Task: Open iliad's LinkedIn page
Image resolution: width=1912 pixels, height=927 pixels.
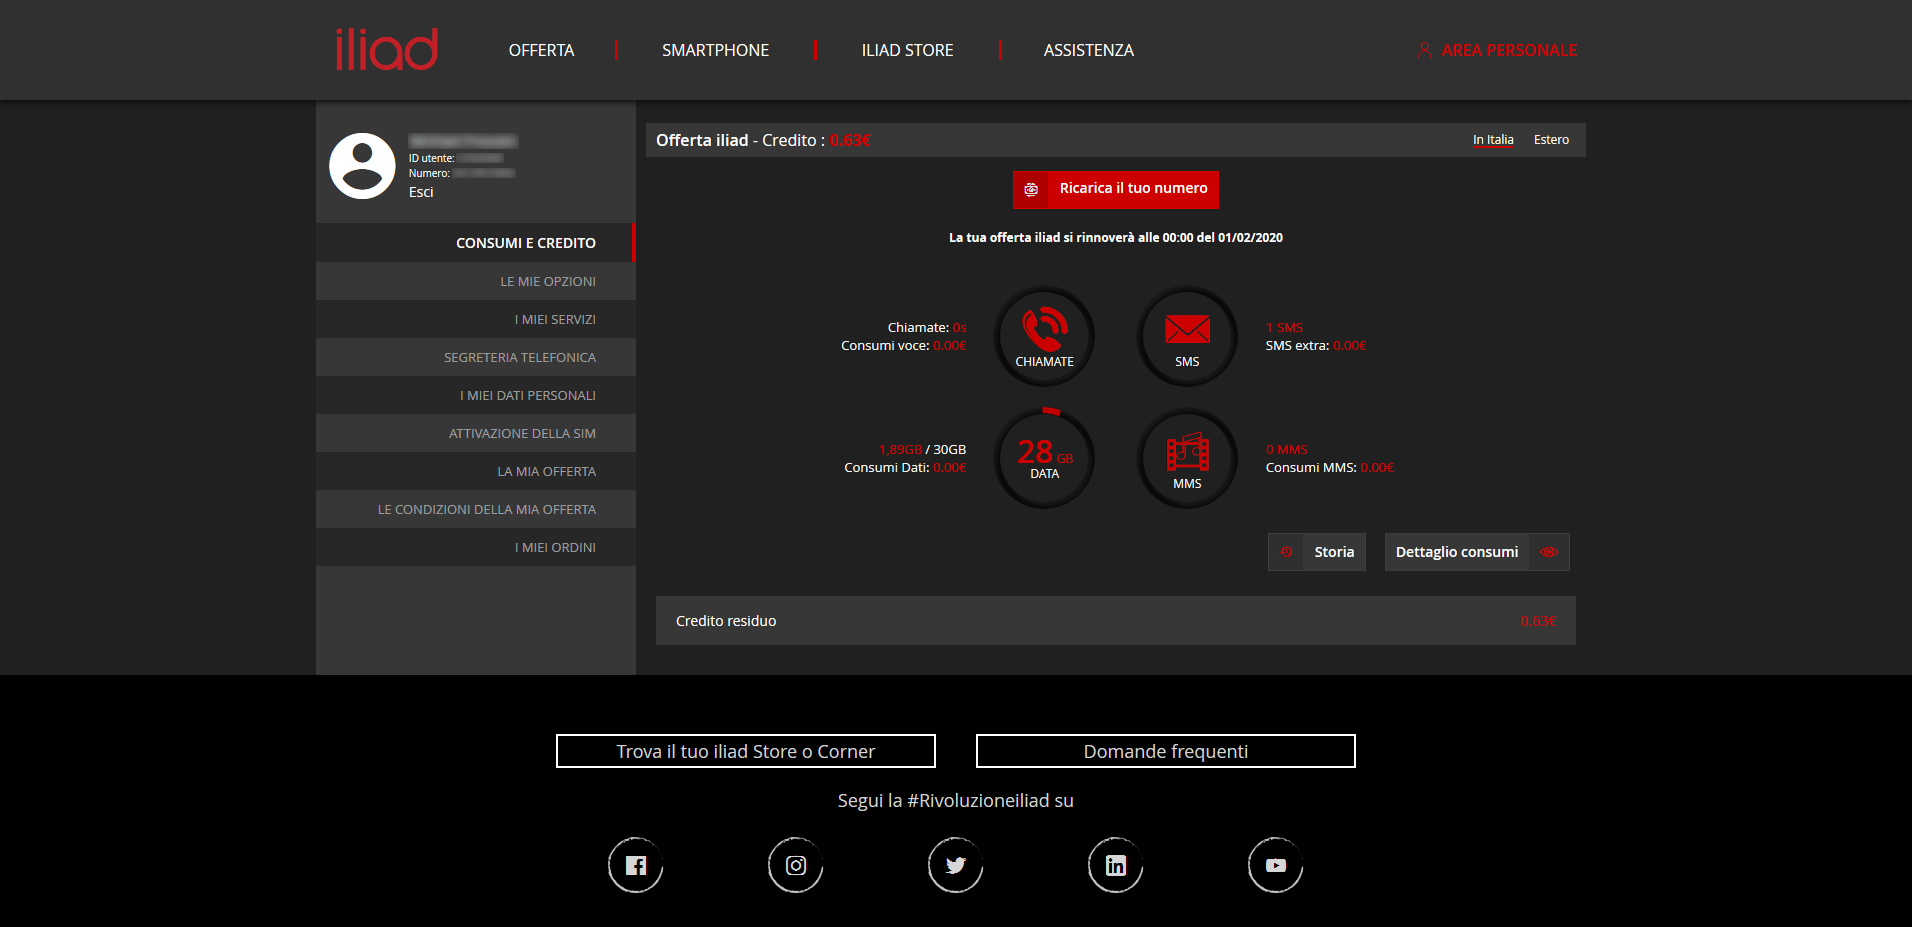Action: (x=1116, y=865)
